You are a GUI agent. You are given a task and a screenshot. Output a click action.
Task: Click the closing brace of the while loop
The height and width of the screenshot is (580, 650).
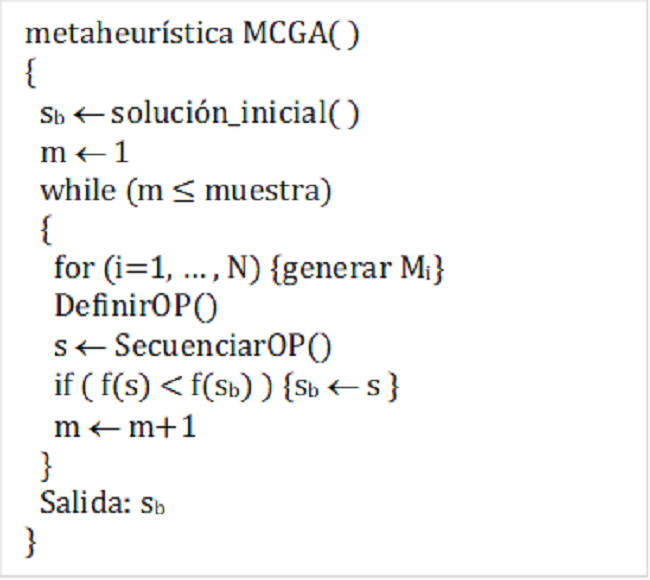(45, 463)
